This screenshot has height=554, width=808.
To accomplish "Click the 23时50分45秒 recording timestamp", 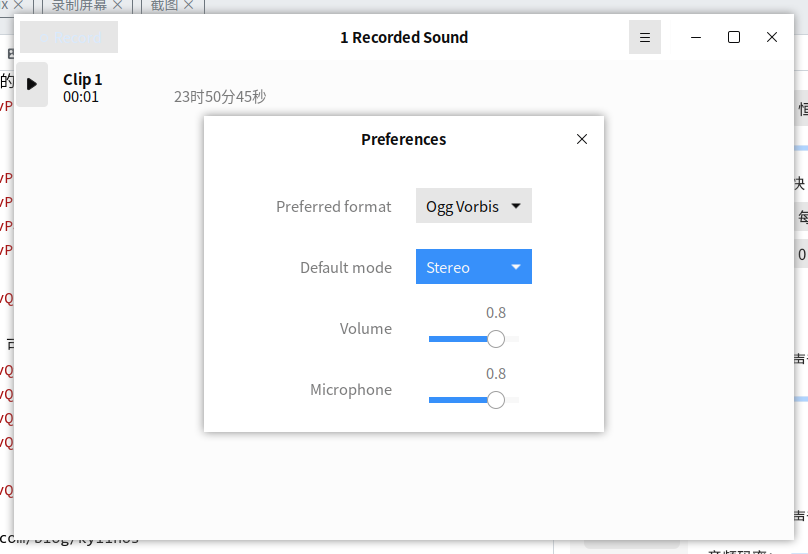I will (x=220, y=96).
